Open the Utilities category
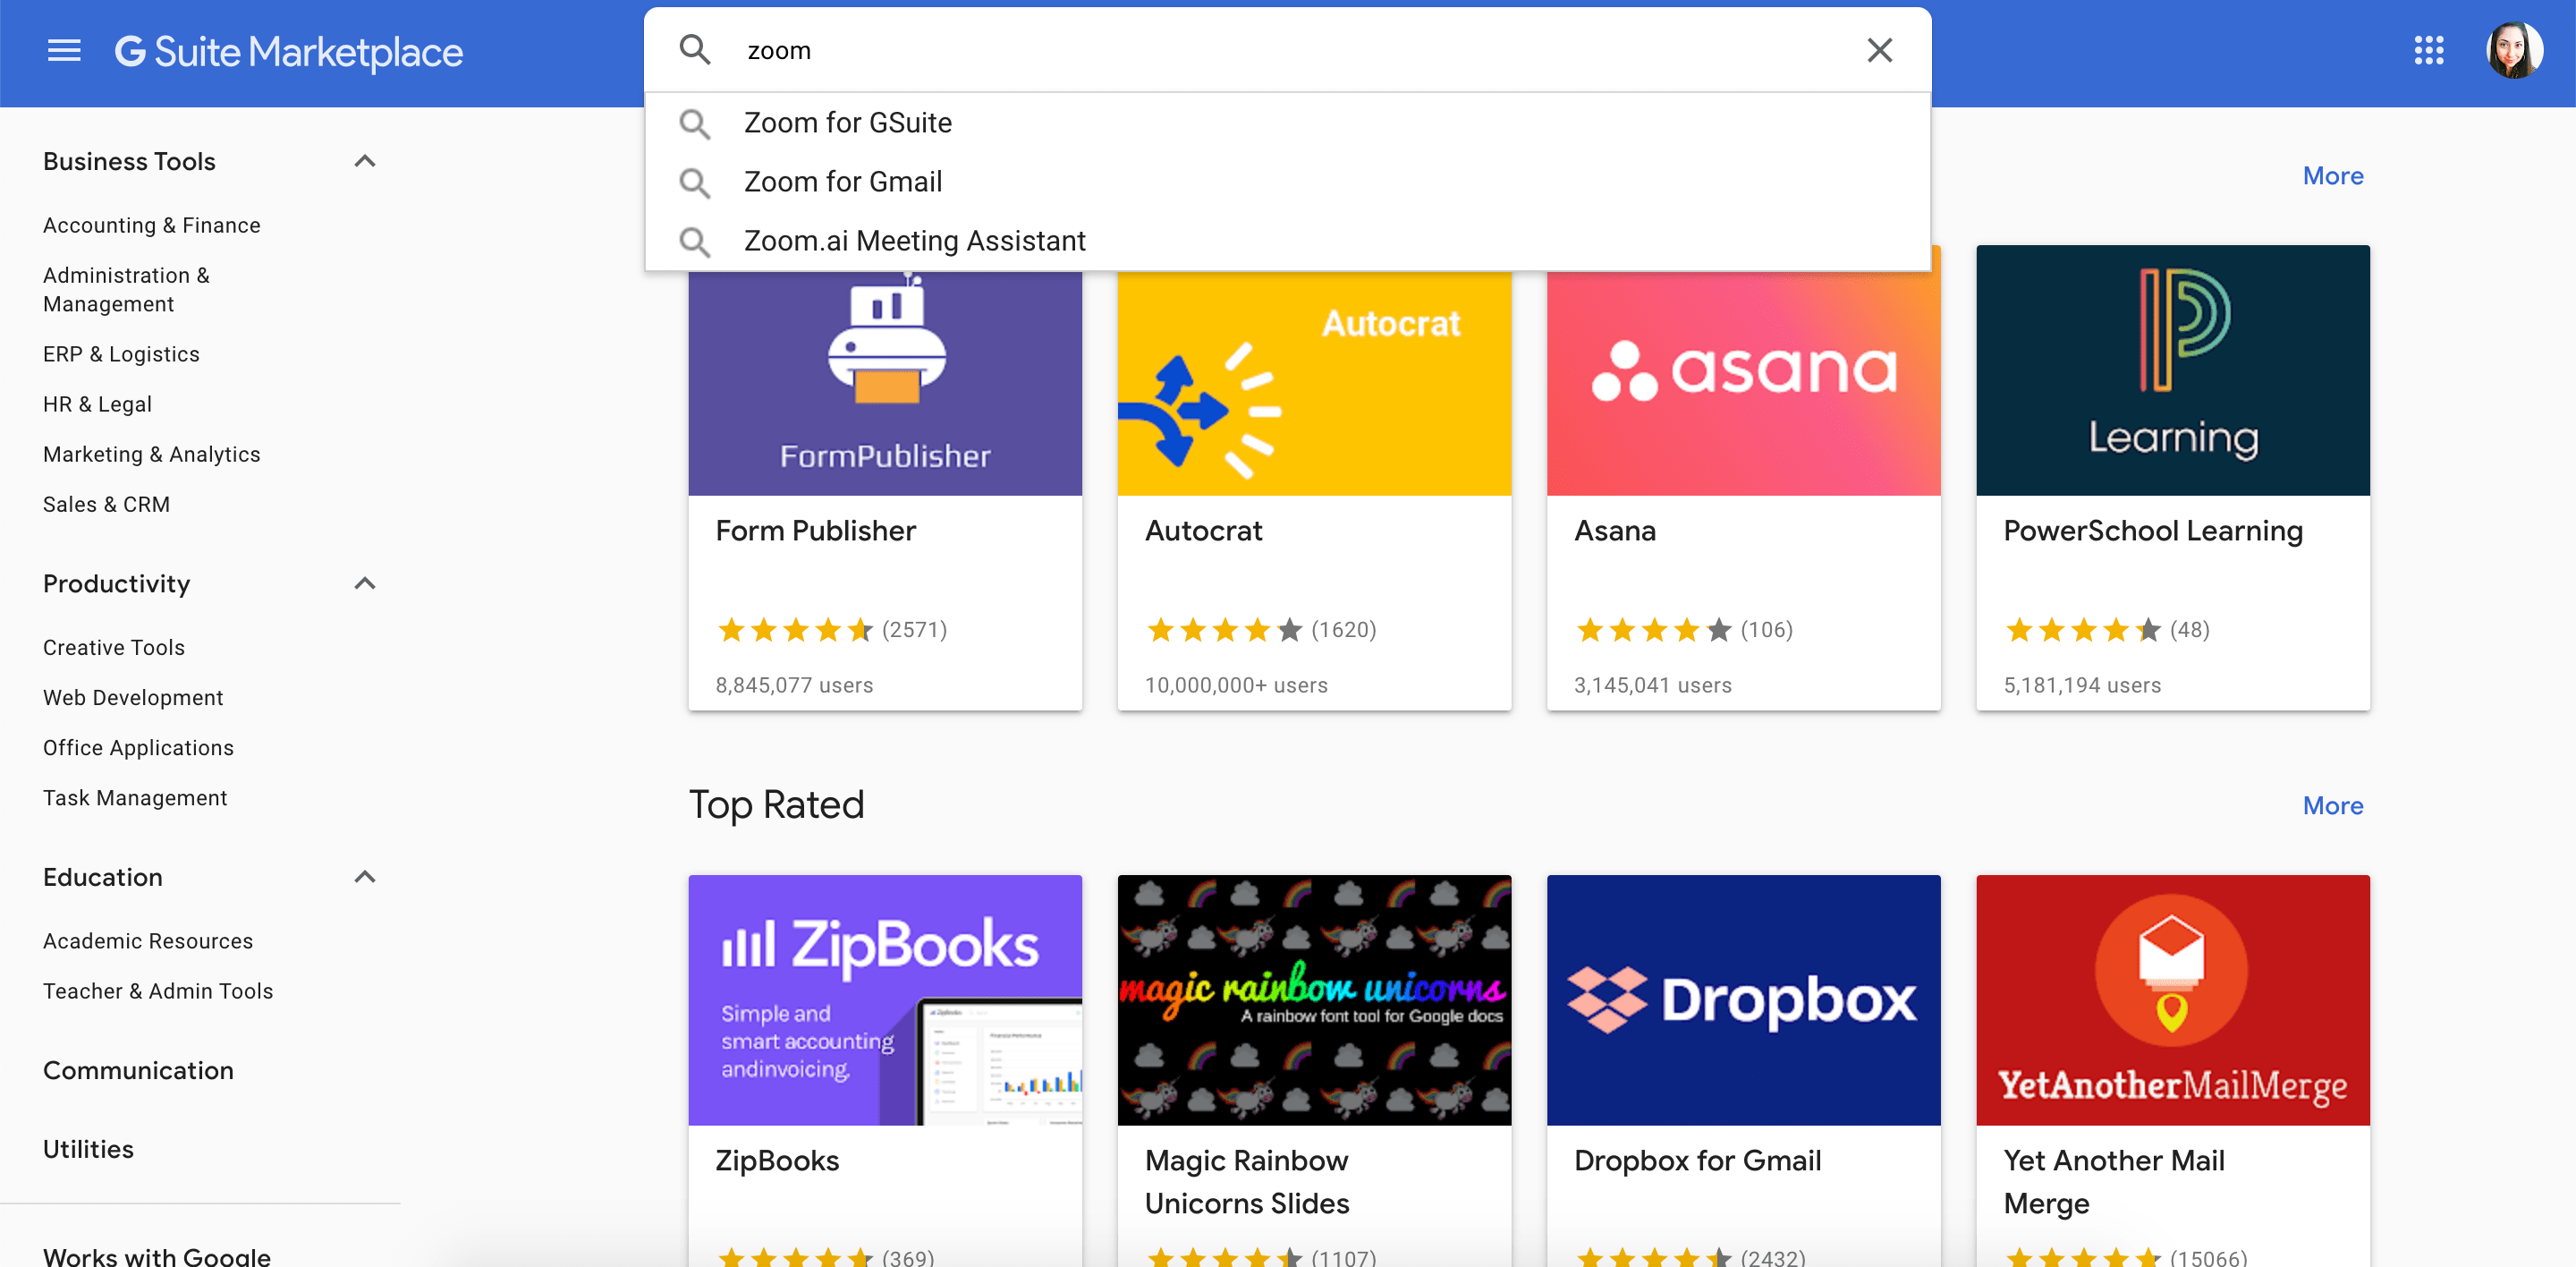 pos(88,1149)
